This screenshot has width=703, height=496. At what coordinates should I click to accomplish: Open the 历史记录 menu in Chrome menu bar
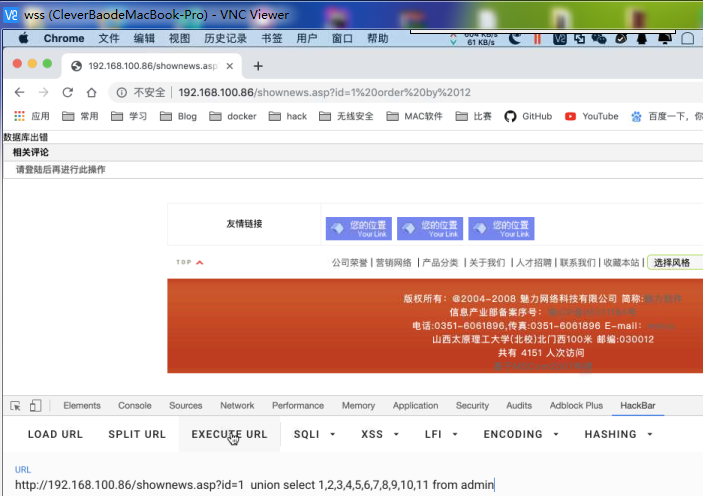225,39
